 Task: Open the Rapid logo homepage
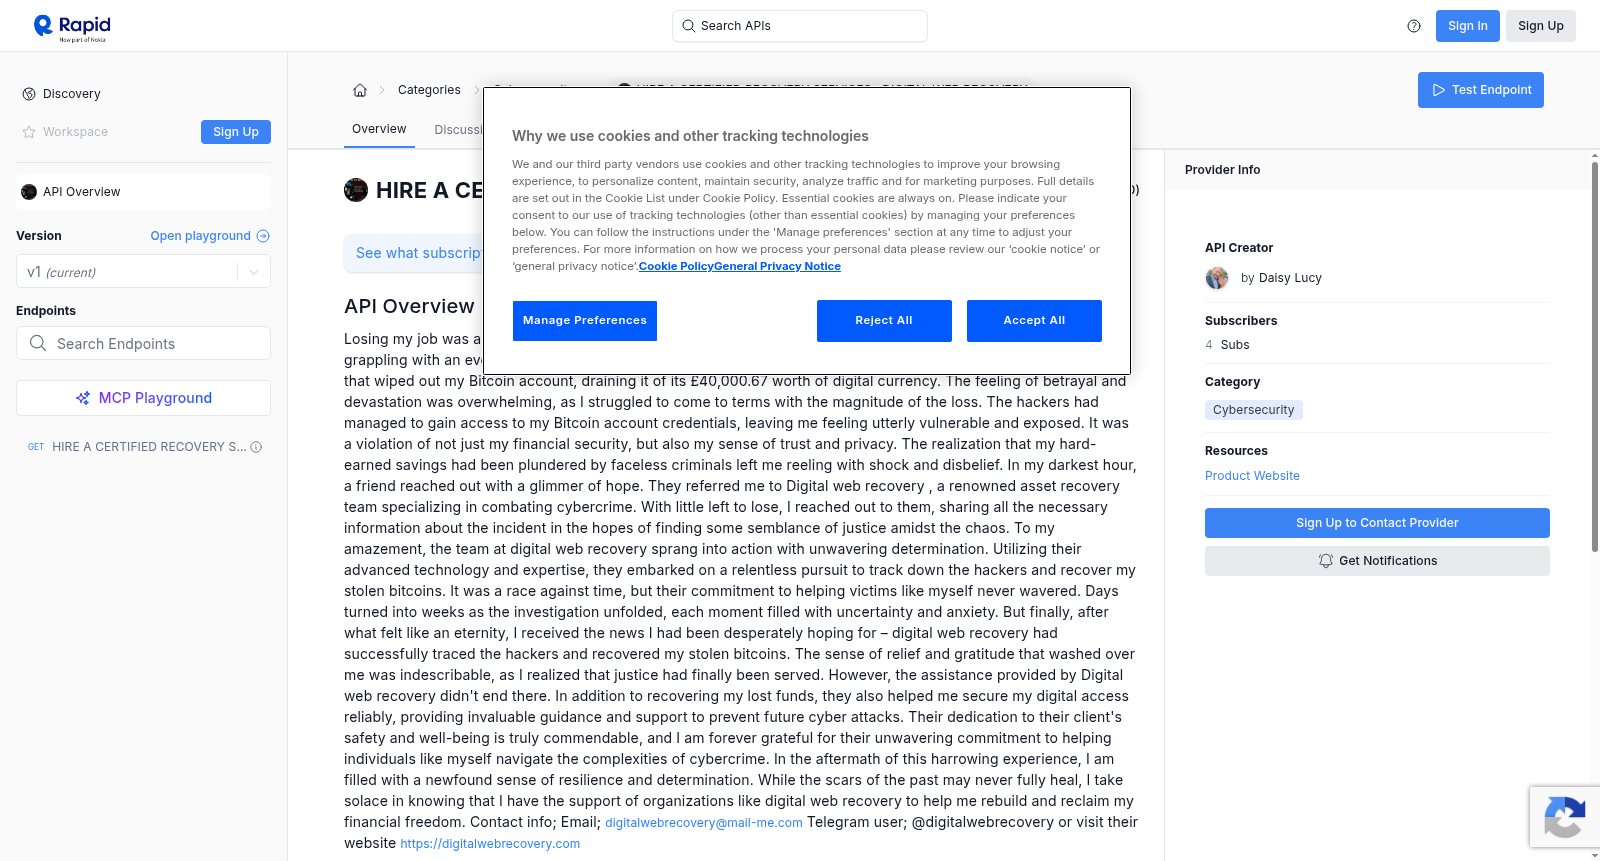[72, 27]
